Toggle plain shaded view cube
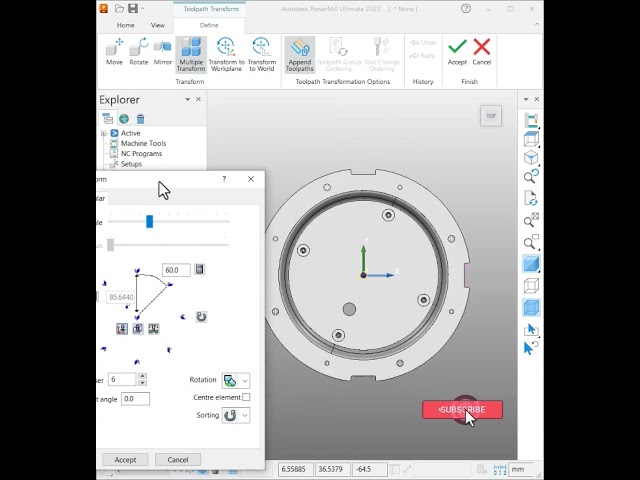This screenshot has height=480, width=640. point(531,264)
